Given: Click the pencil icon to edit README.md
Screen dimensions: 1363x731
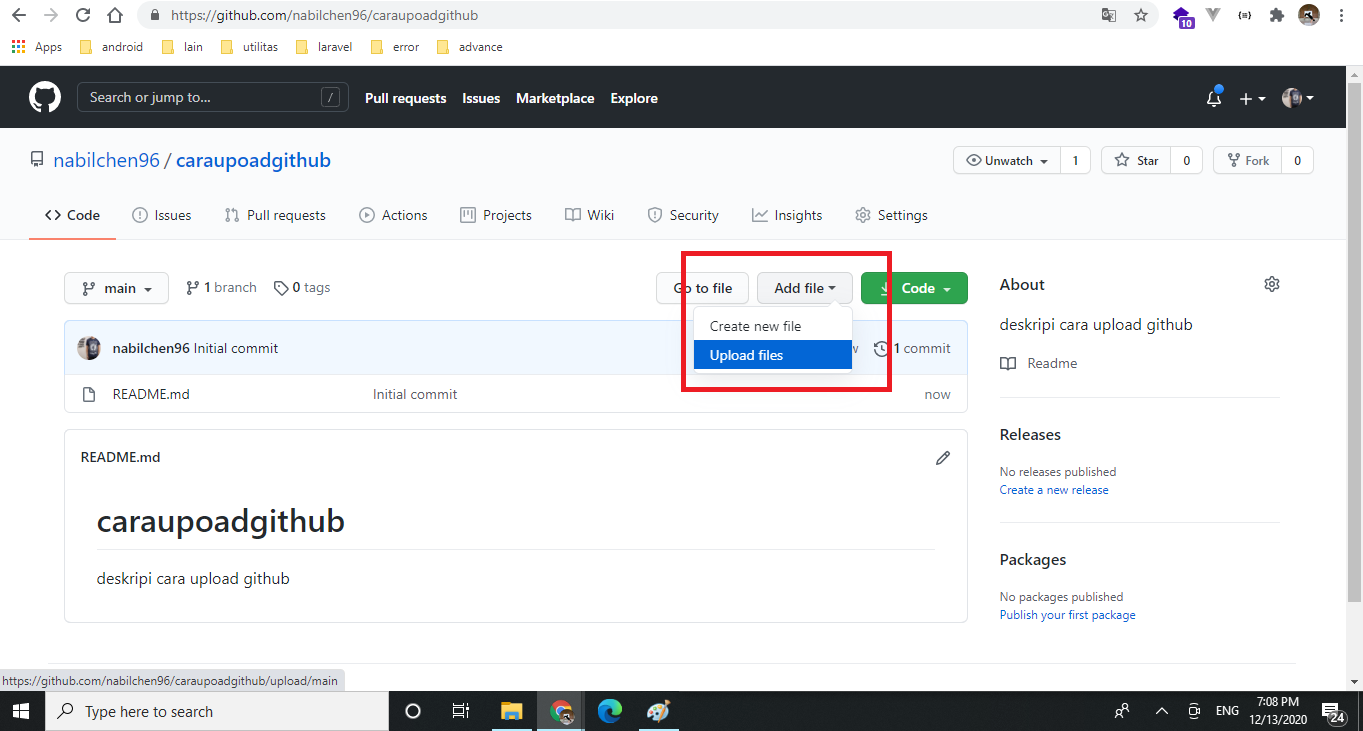Looking at the screenshot, I should click(942, 457).
